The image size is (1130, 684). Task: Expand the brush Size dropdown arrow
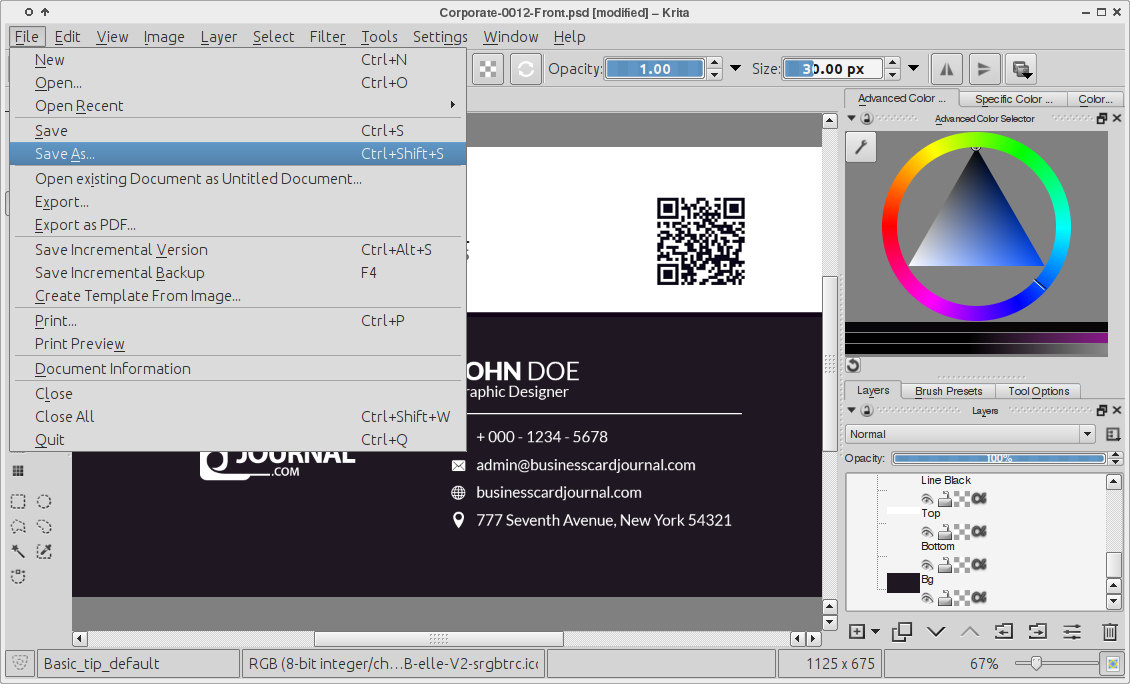[913, 69]
